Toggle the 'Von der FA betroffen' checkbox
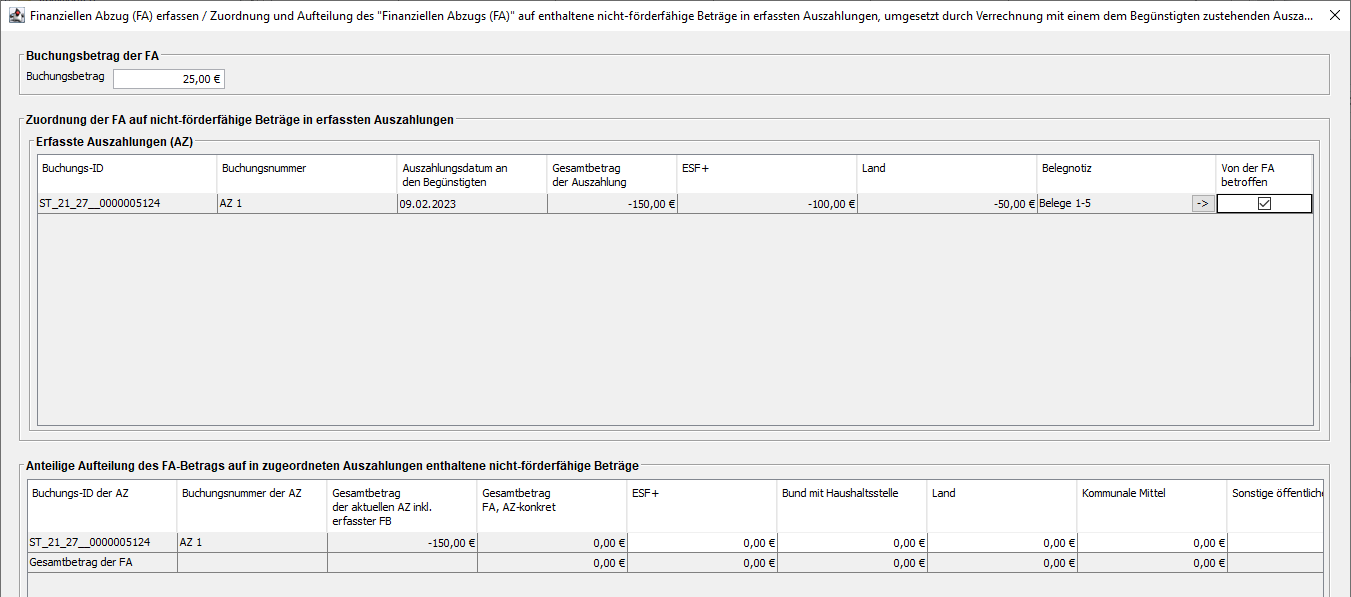1351x597 pixels. tap(1264, 204)
